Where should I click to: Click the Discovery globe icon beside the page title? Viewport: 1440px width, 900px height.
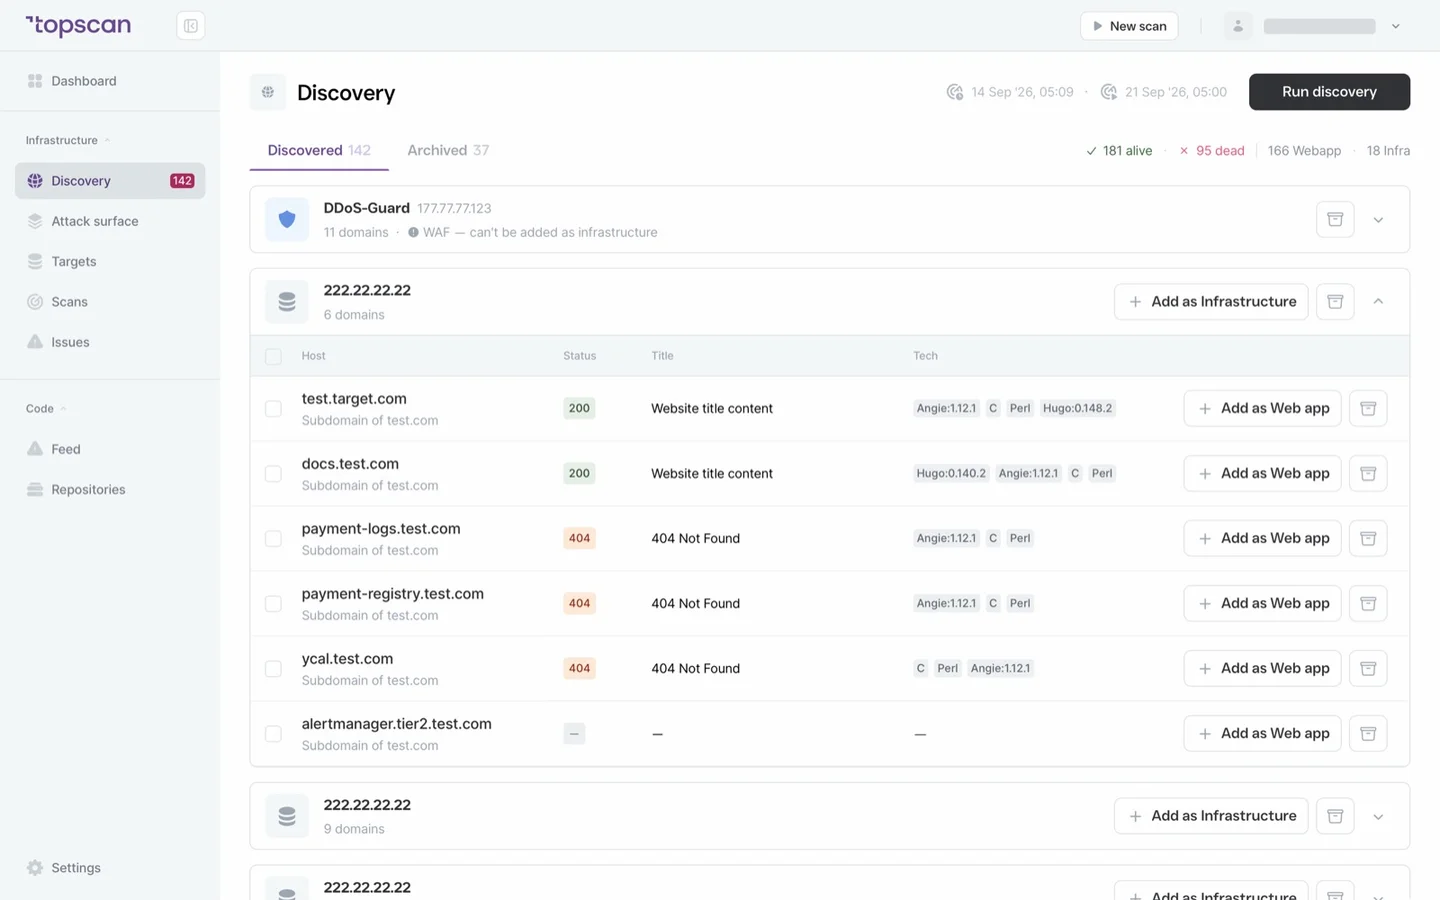[268, 92]
